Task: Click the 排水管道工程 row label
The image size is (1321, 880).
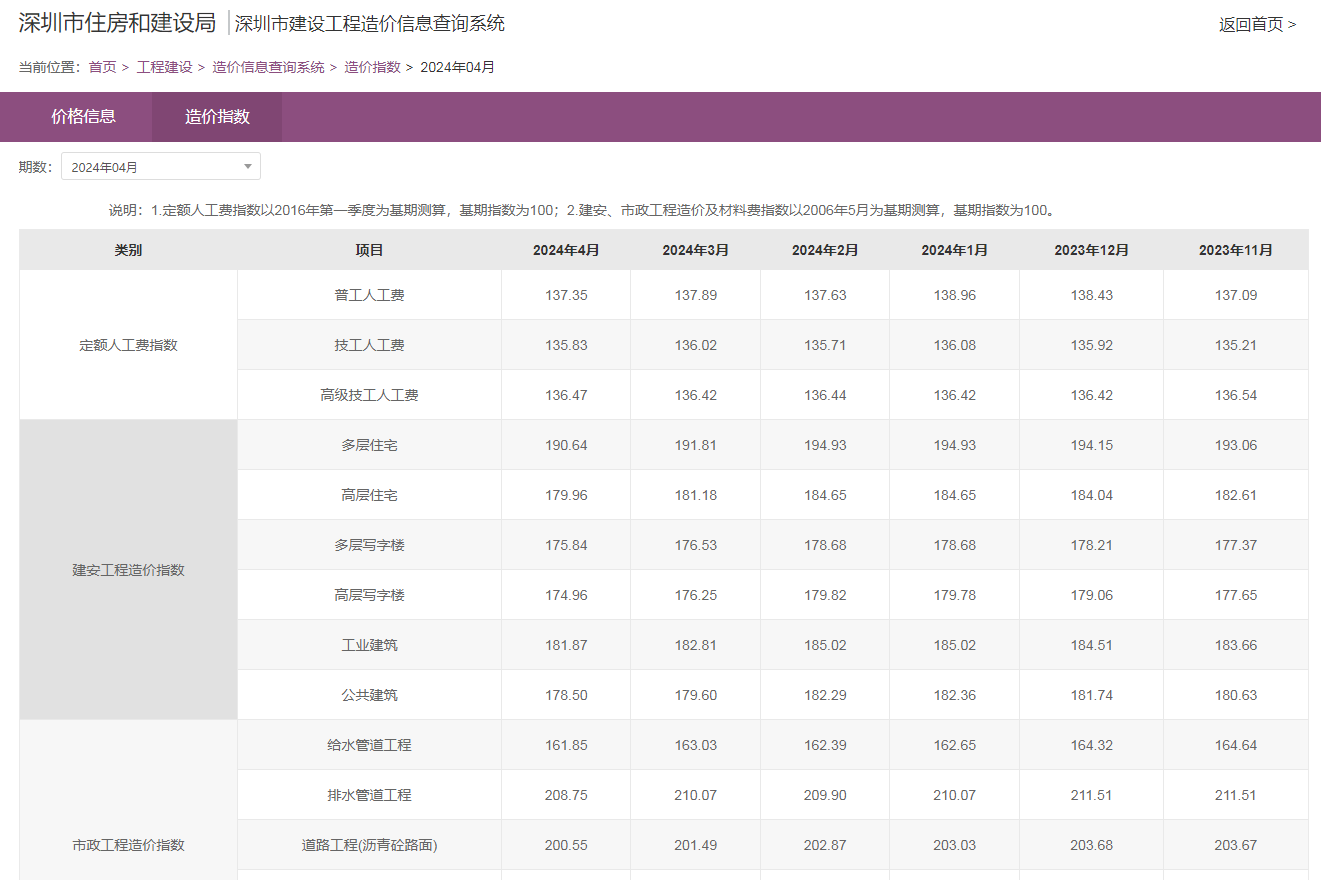Action: point(369,795)
